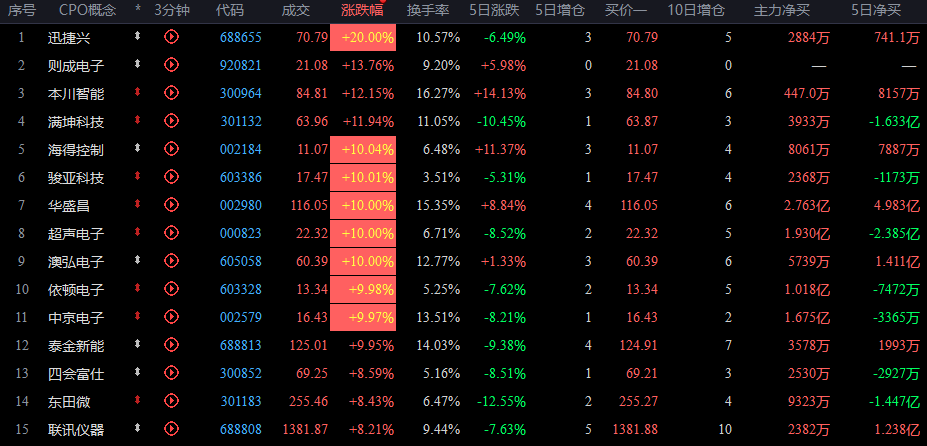Screen dimensions: 927x446
Task: Click the 1381.87 traded price cell
Action: (305, 429)
